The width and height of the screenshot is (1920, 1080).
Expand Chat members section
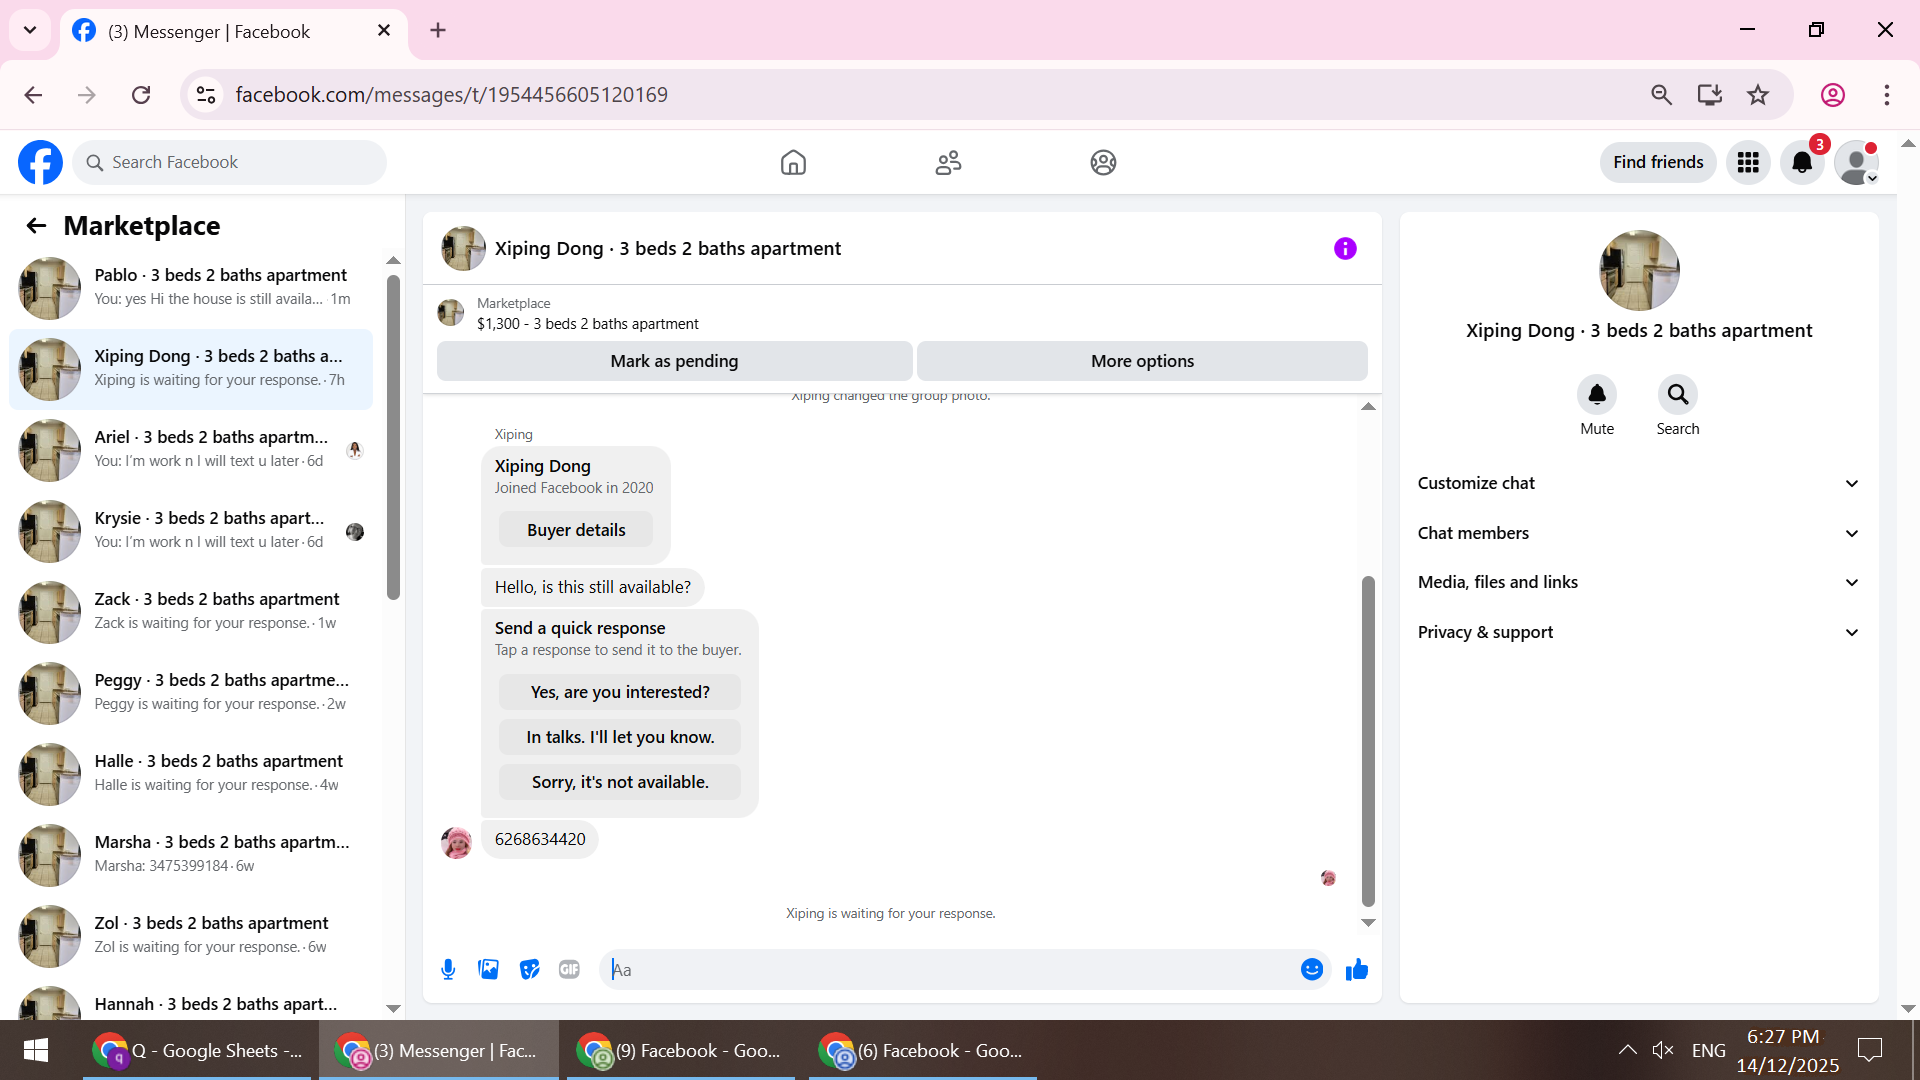[1638, 533]
